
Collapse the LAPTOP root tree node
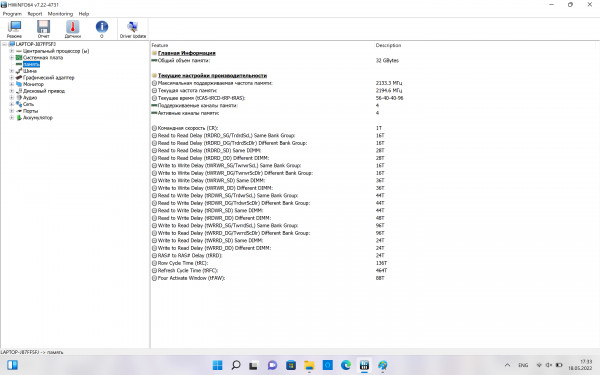click(x=5, y=44)
